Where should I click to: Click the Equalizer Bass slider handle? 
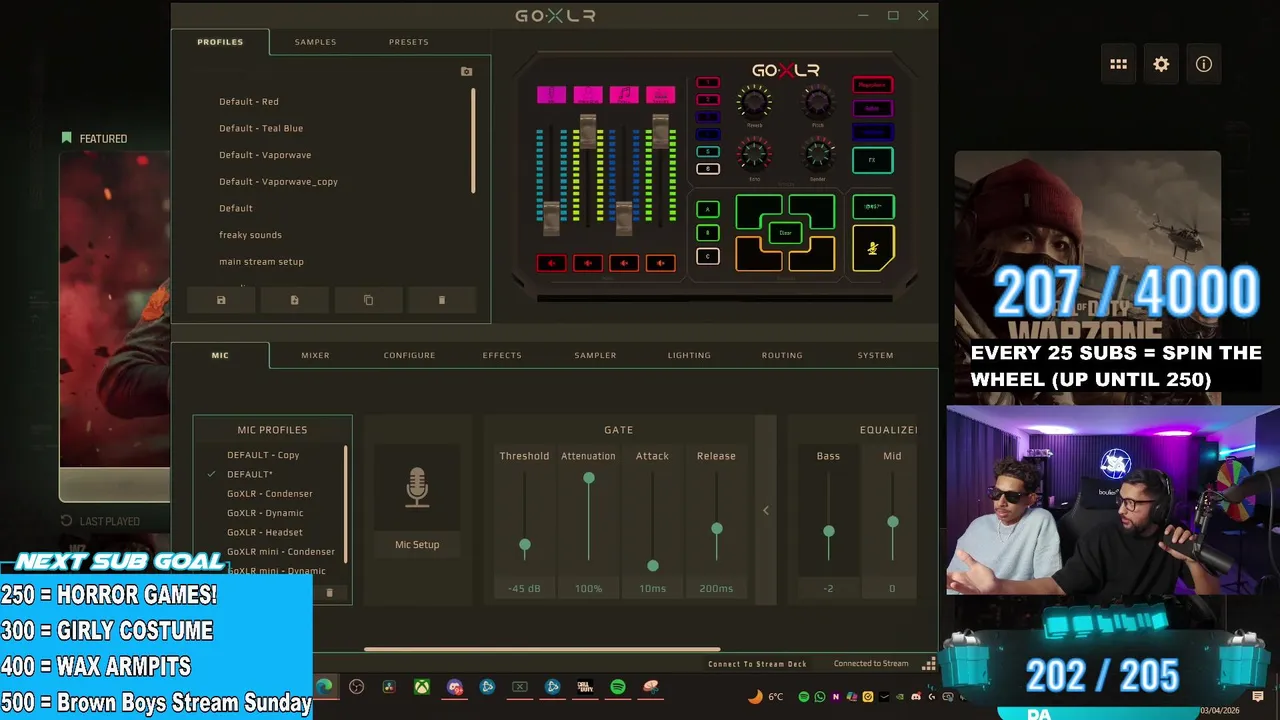(x=829, y=531)
